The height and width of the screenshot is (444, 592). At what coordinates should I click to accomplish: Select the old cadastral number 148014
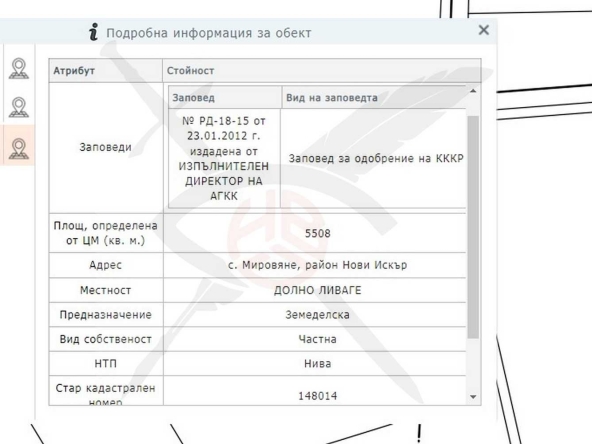click(318, 396)
